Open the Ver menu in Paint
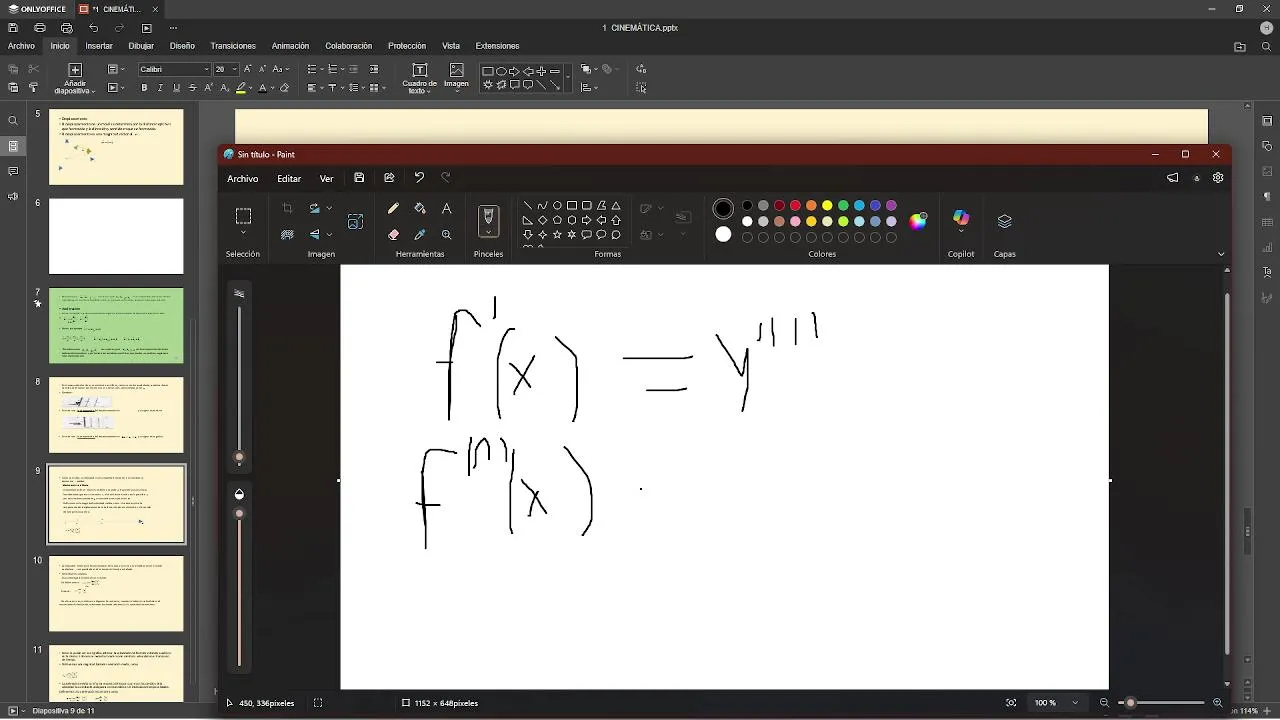The height and width of the screenshot is (720, 1280). click(x=326, y=178)
